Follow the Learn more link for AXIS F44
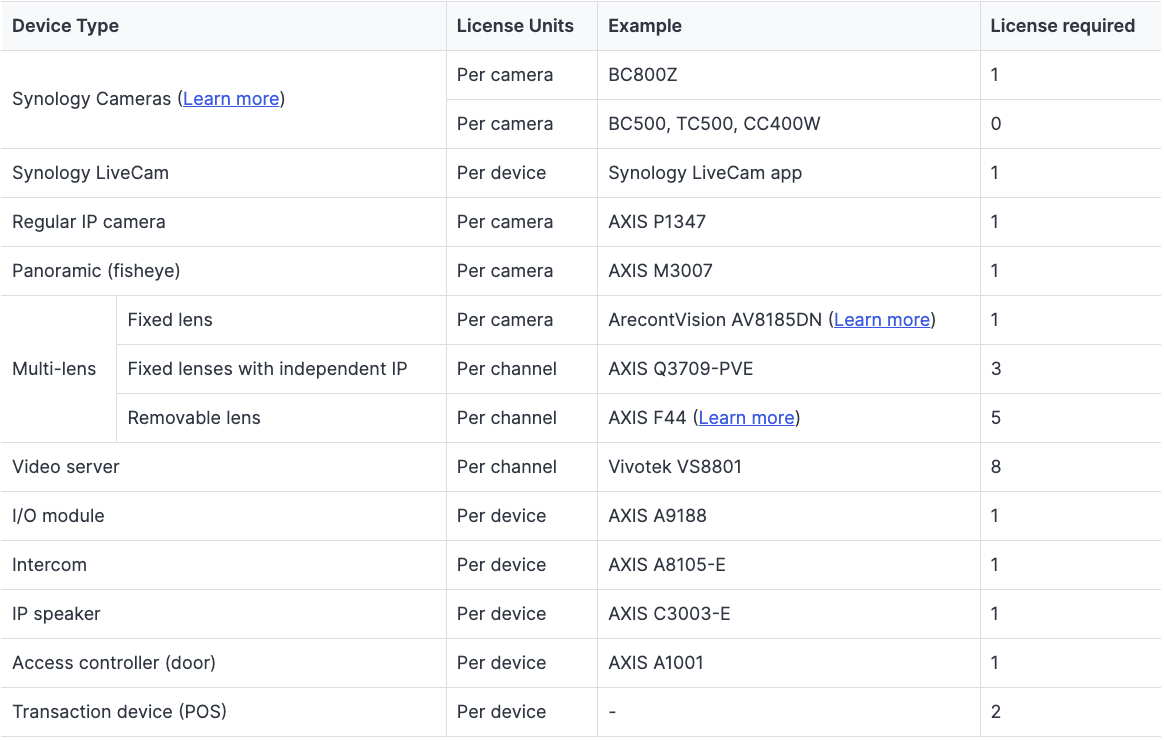The width and height of the screenshot is (1164, 740). point(746,418)
